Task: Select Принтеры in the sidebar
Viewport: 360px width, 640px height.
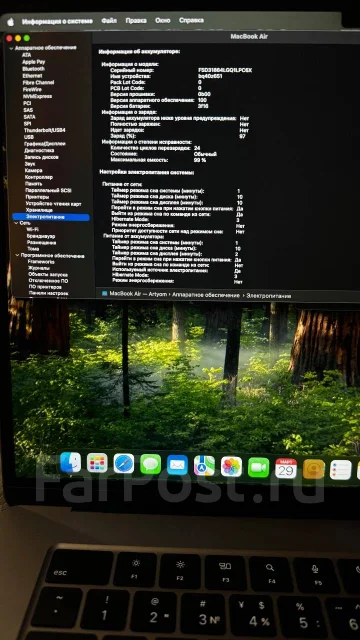Action: click(37, 197)
